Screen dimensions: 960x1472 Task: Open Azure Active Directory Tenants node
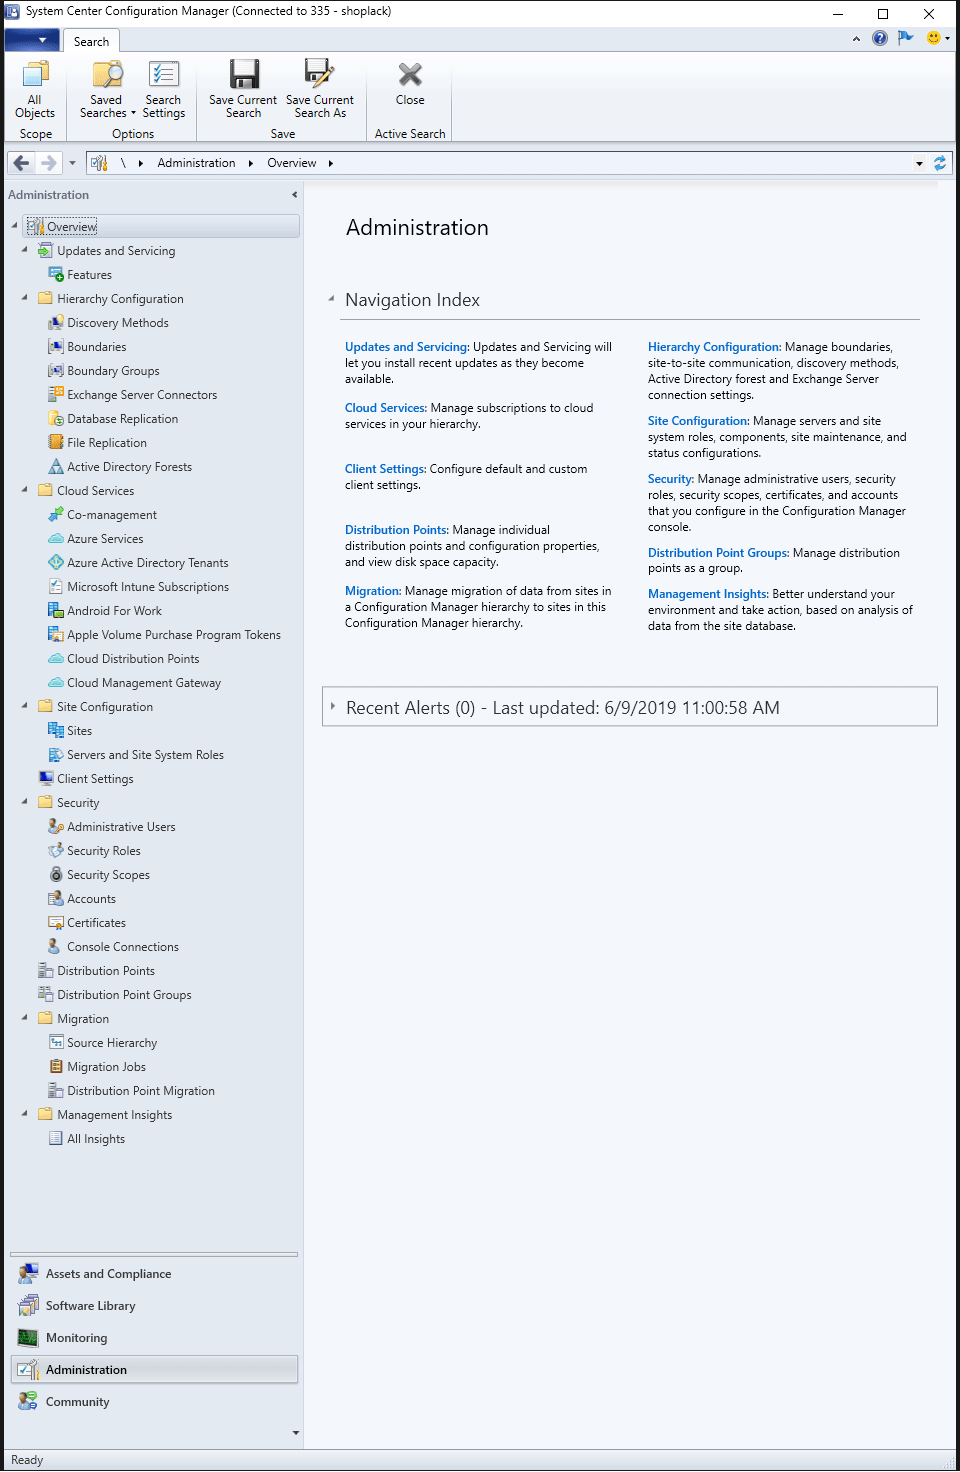(x=147, y=563)
